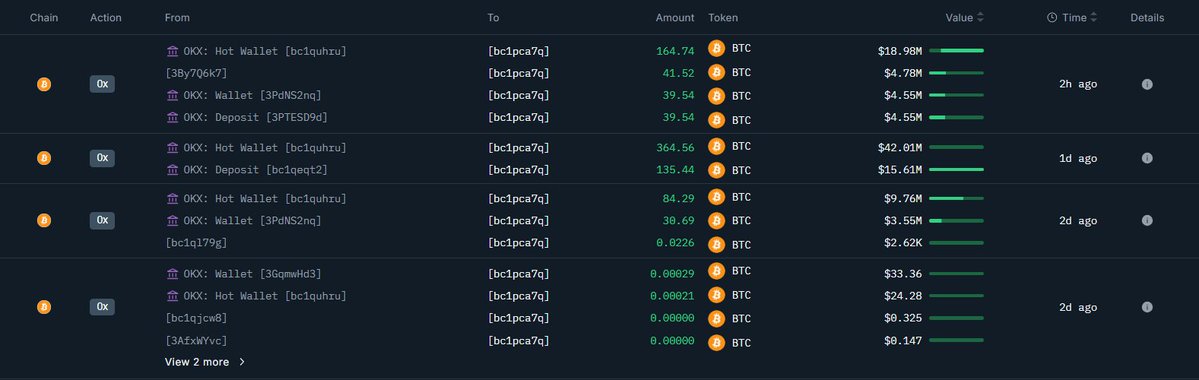Sort the table by Value column arrows
Viewport: 1199px width, 380px height.
980,18
